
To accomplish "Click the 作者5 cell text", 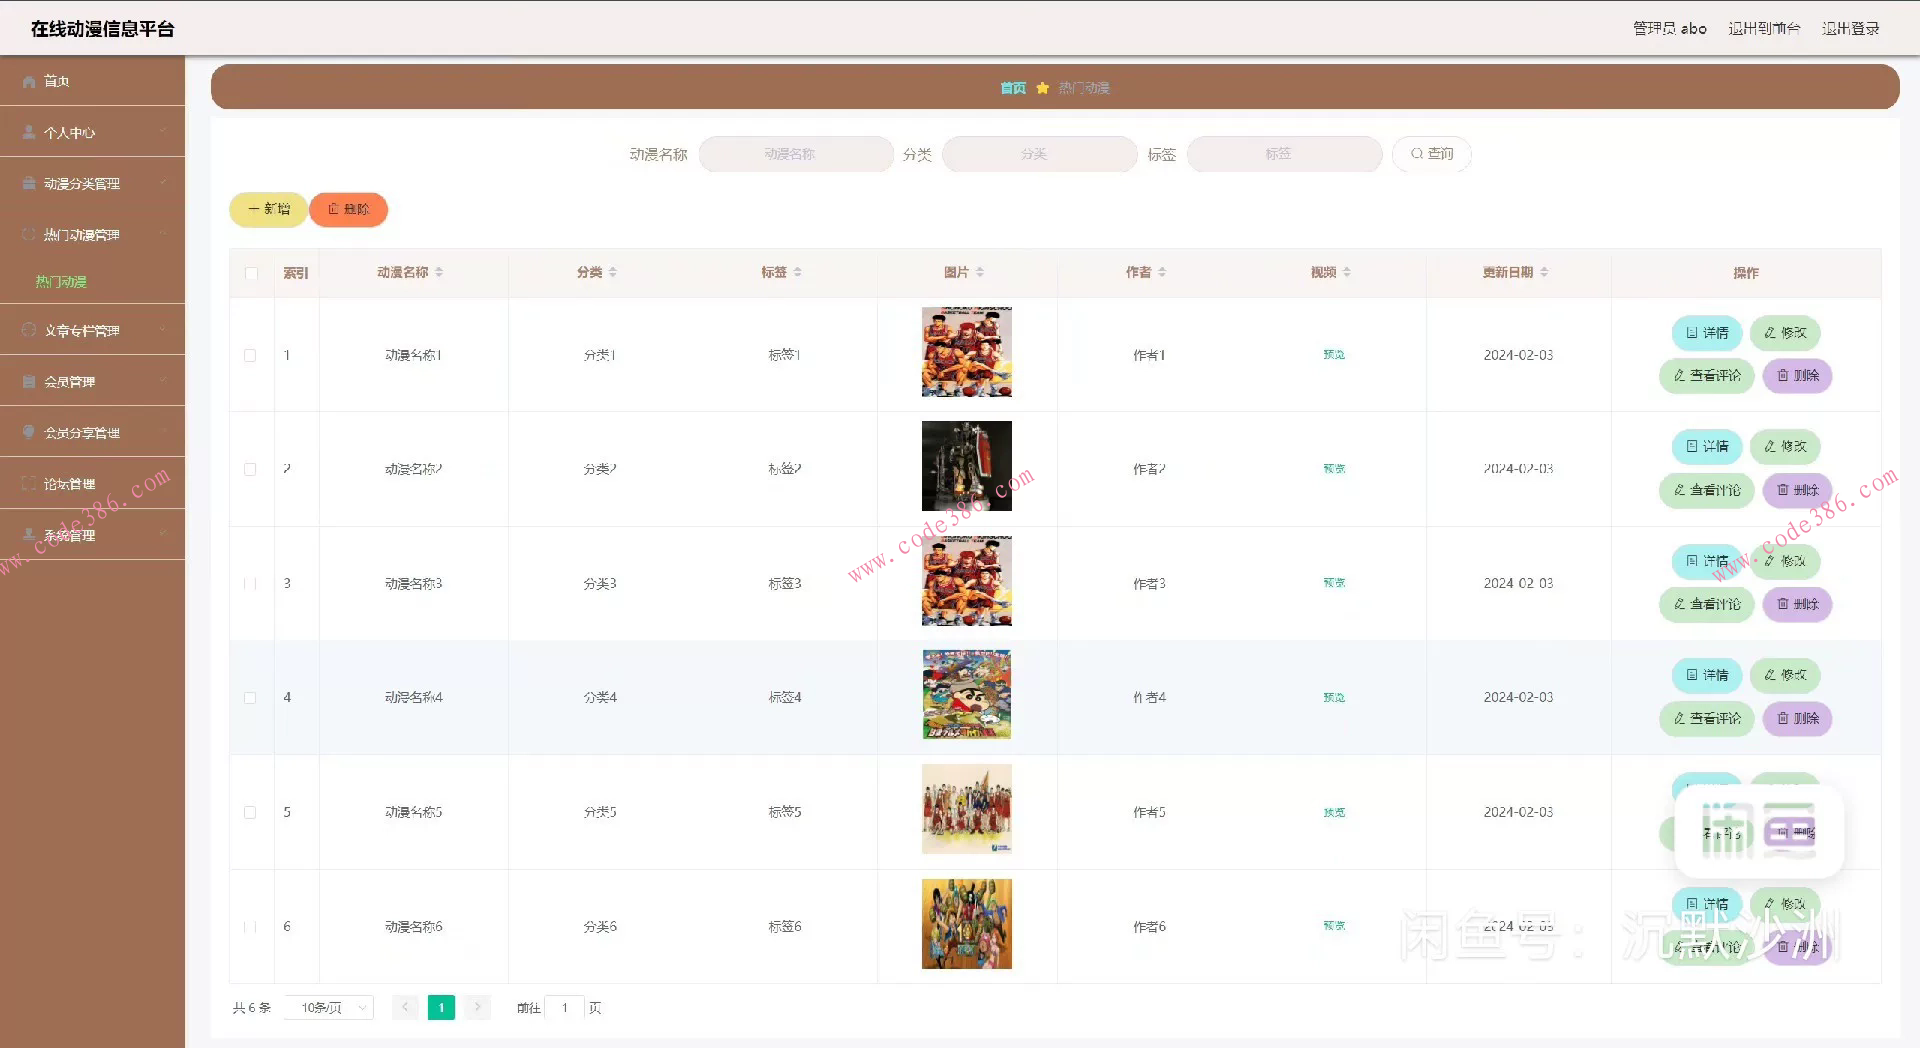I will tap(1149, 812).
